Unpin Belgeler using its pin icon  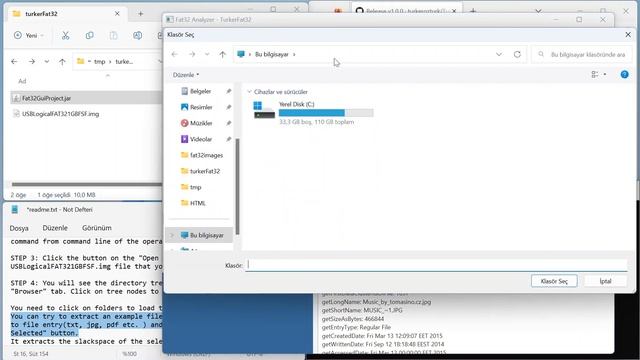coord(229,91)
